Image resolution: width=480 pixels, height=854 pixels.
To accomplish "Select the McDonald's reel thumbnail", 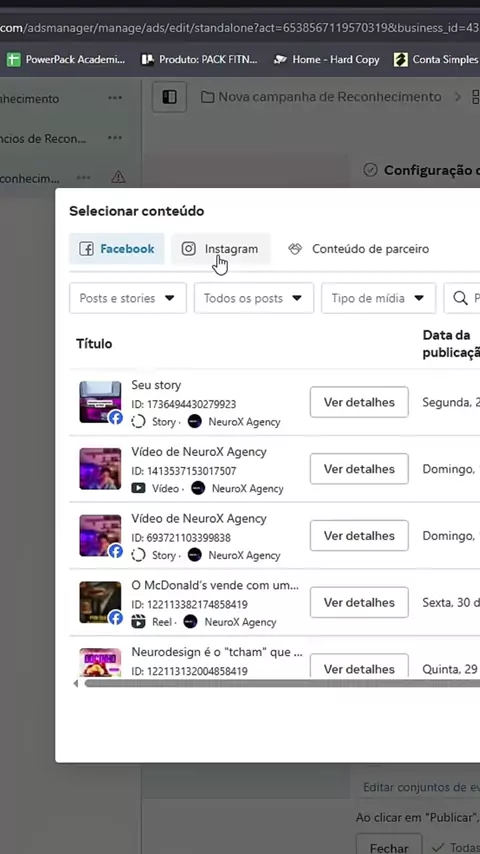I will coord(100,602).
